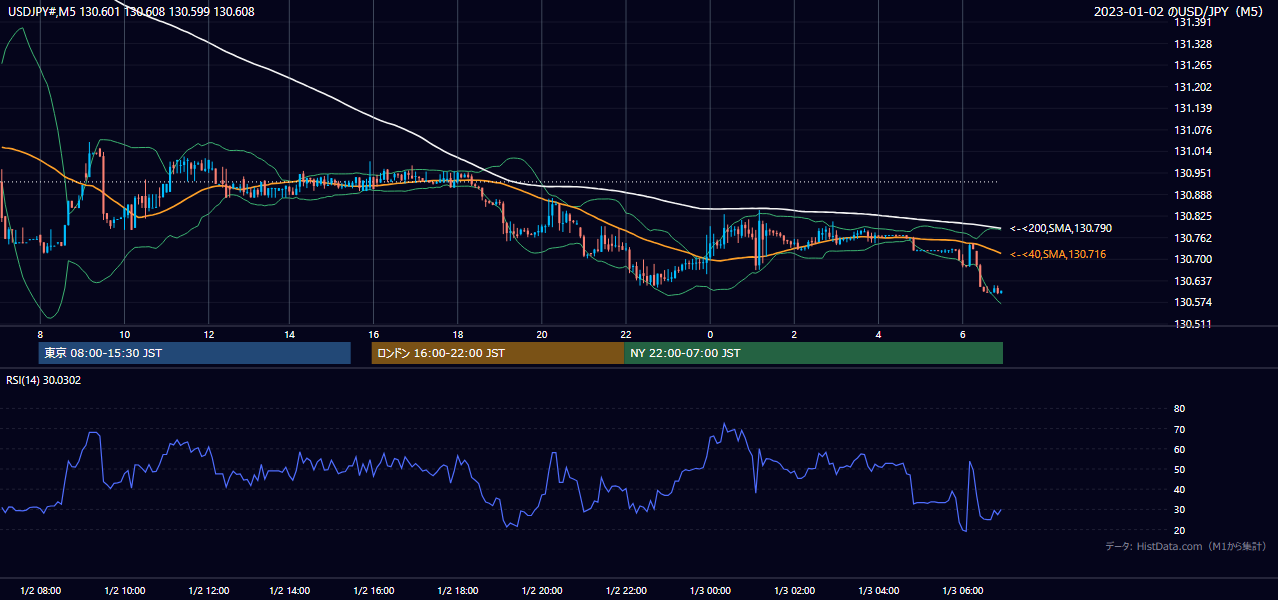Click the 1/2 12:00 date axis label
1278x600 pixels.
pos(209,590)
